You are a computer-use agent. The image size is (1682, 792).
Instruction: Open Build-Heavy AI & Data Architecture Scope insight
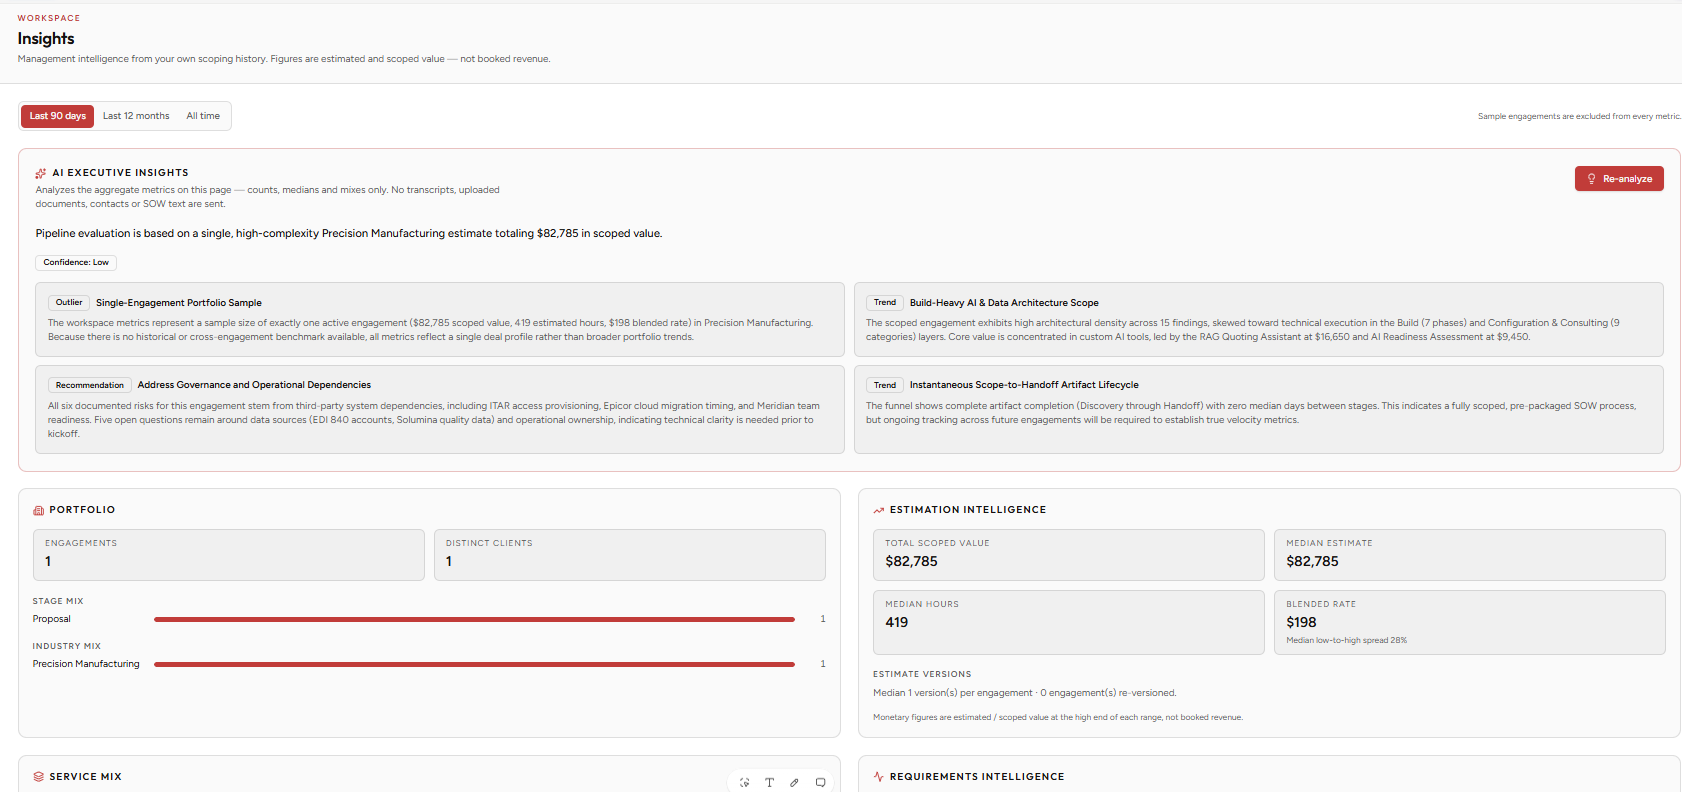coord(1259,320)
